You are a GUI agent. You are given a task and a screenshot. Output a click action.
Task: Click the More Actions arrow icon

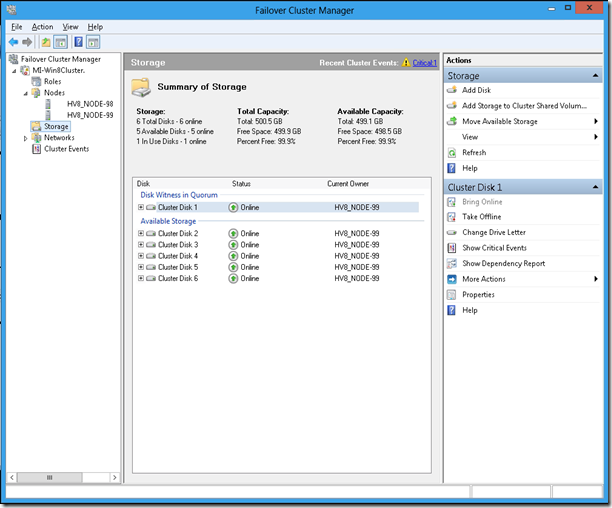(452, 279)
